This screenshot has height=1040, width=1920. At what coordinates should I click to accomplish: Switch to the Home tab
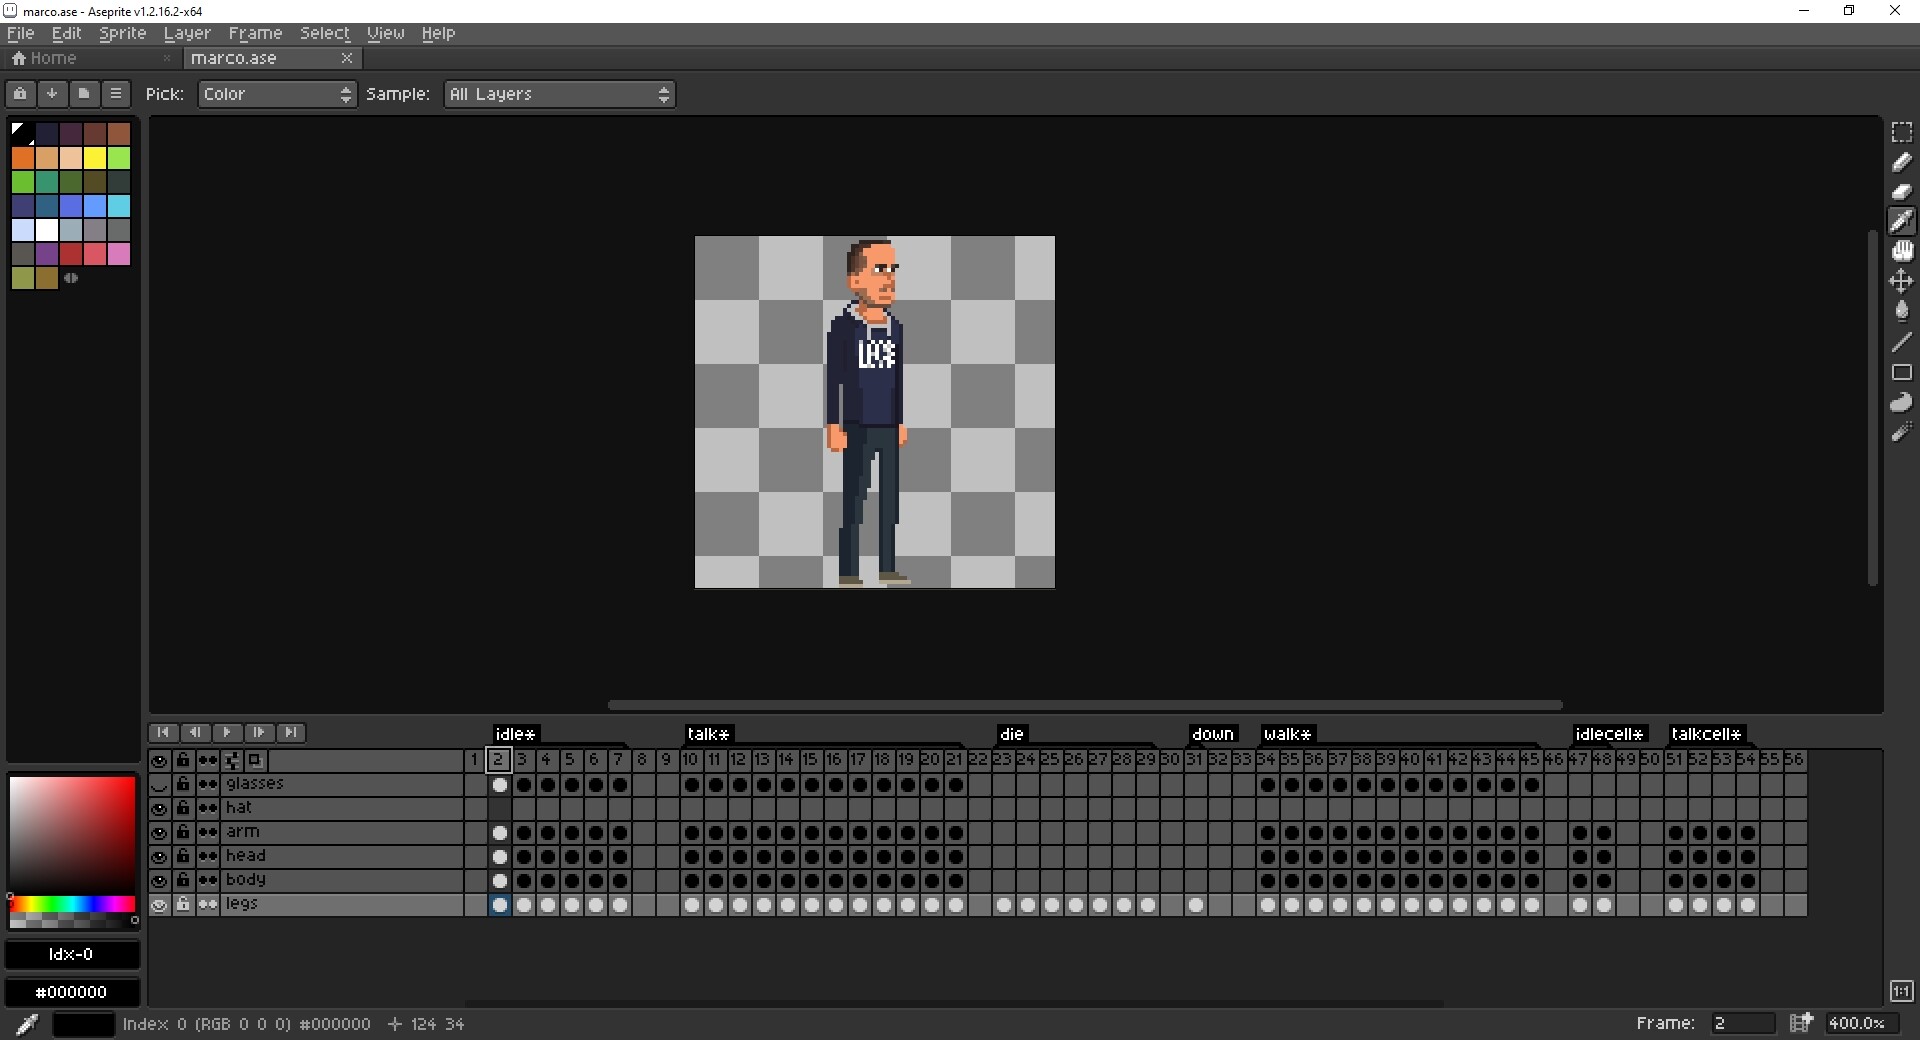coord(44,58)
